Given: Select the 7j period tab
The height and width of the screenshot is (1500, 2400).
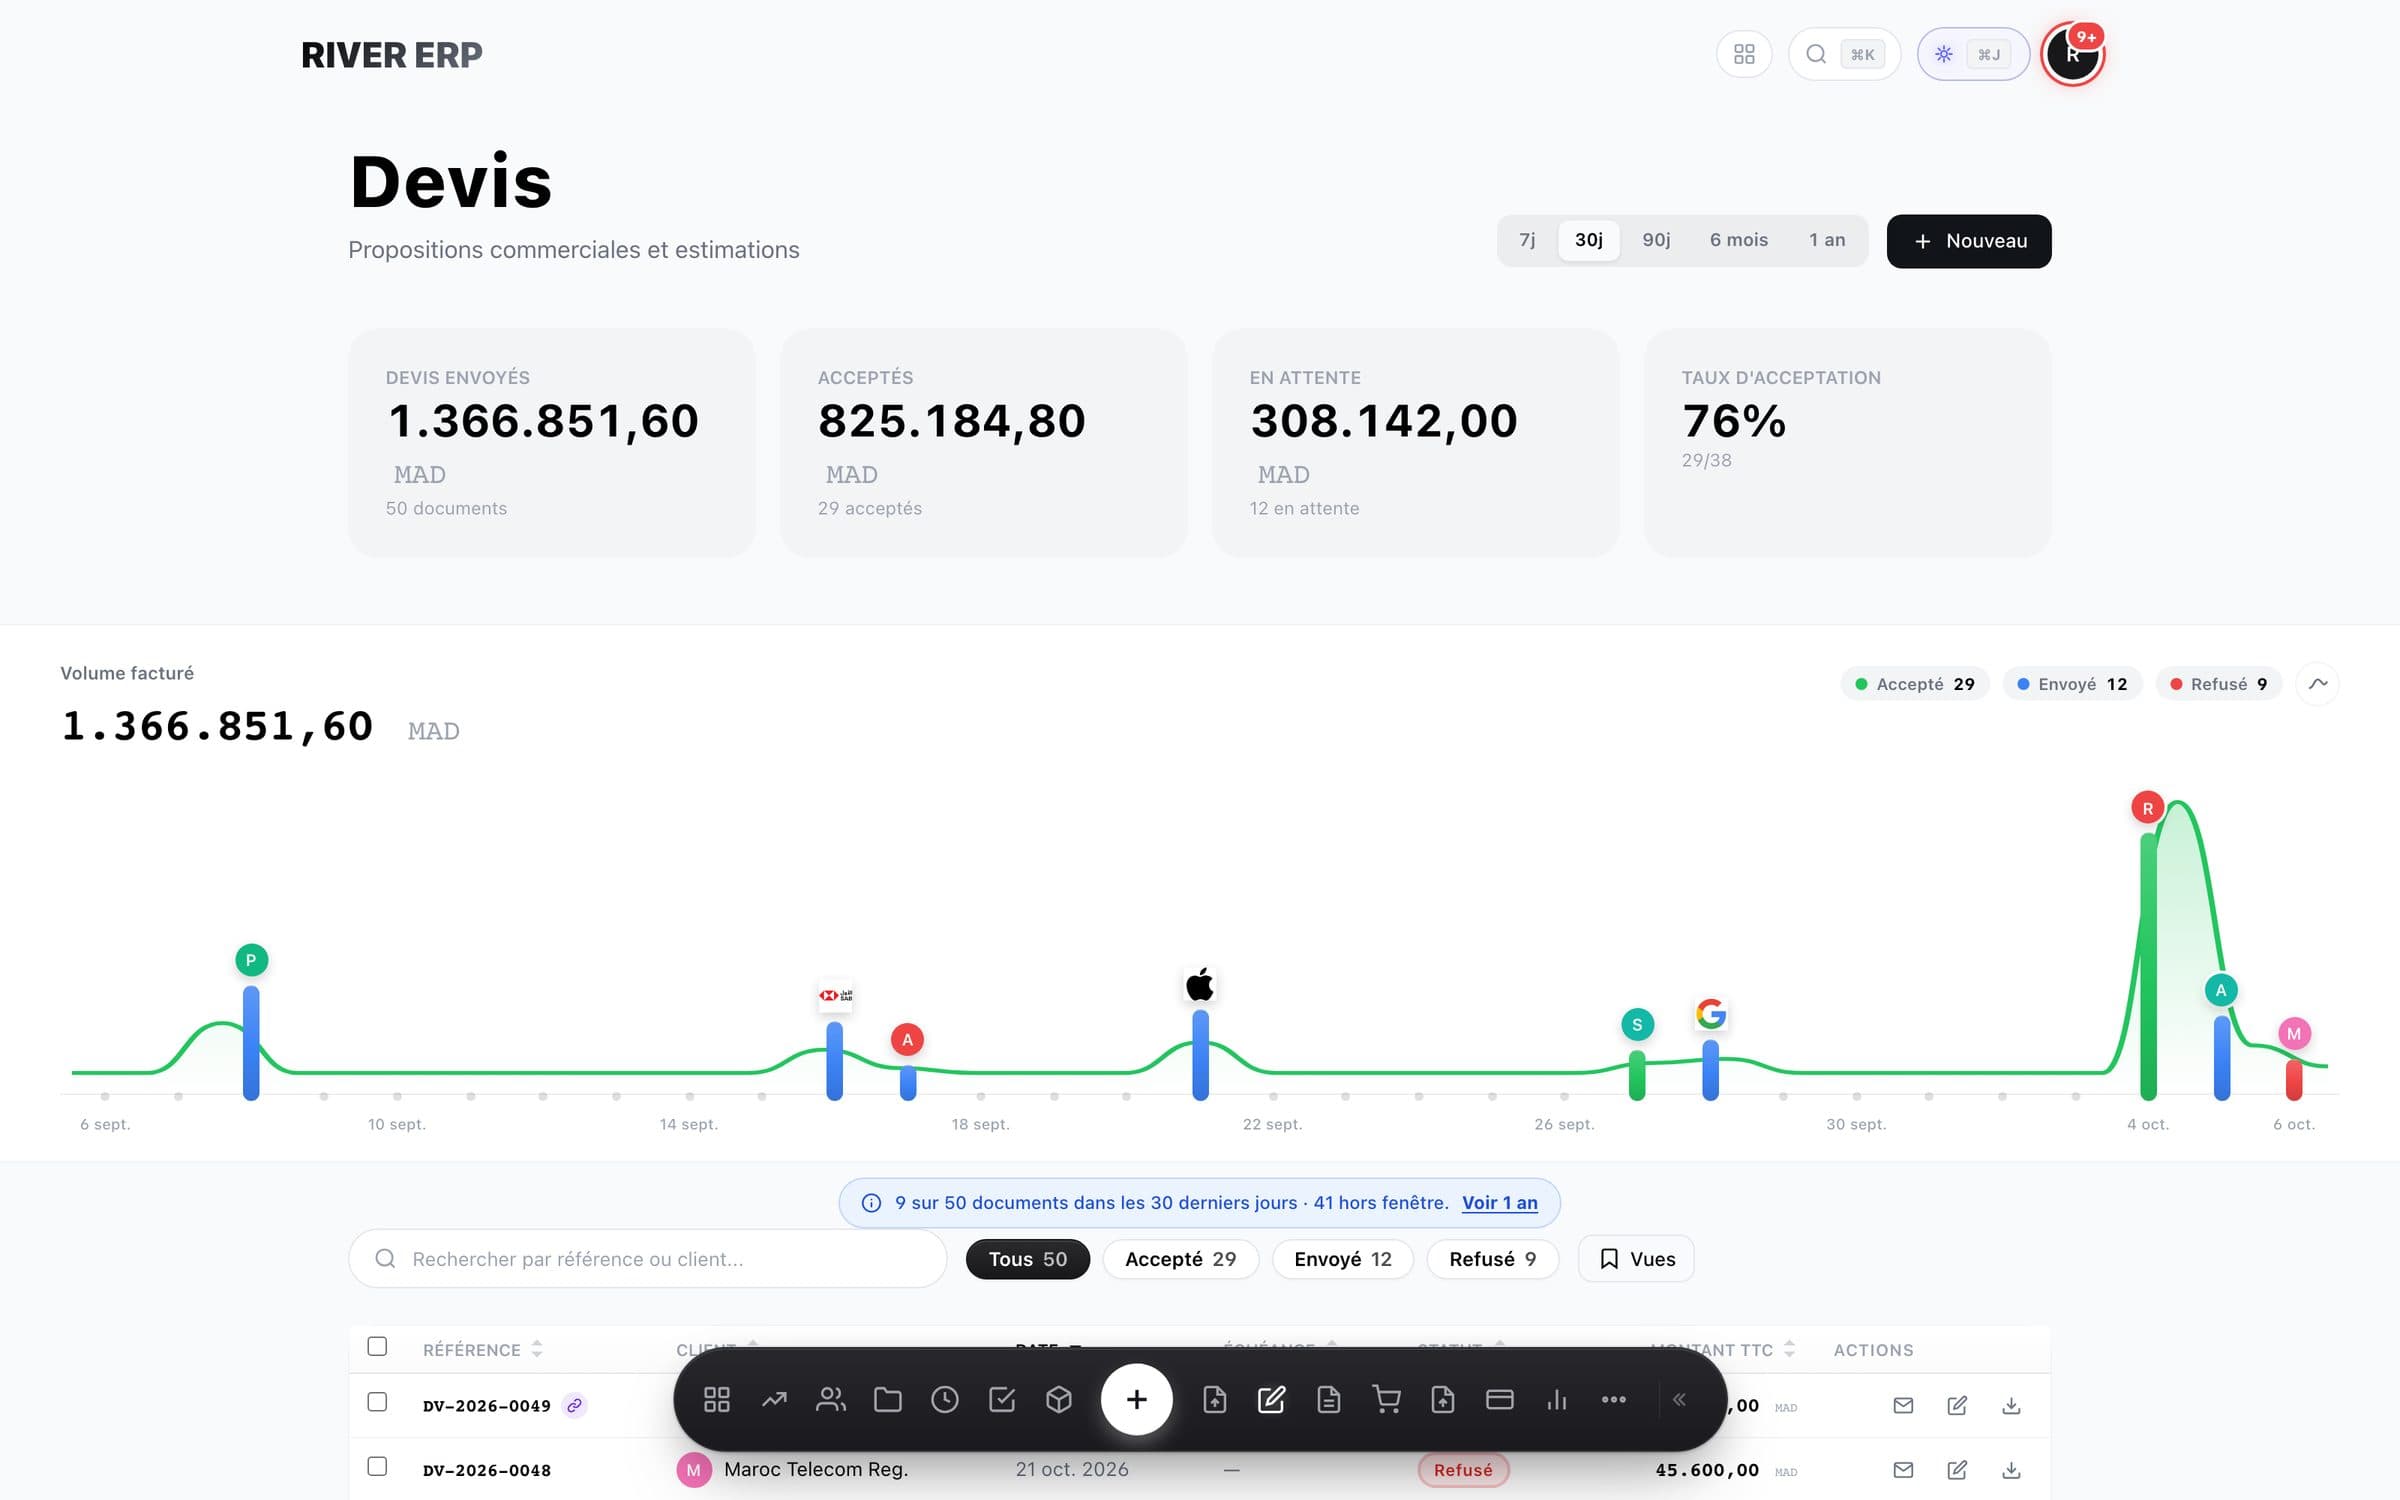Looking at the screenshot, I should [x=1527, y=240].
